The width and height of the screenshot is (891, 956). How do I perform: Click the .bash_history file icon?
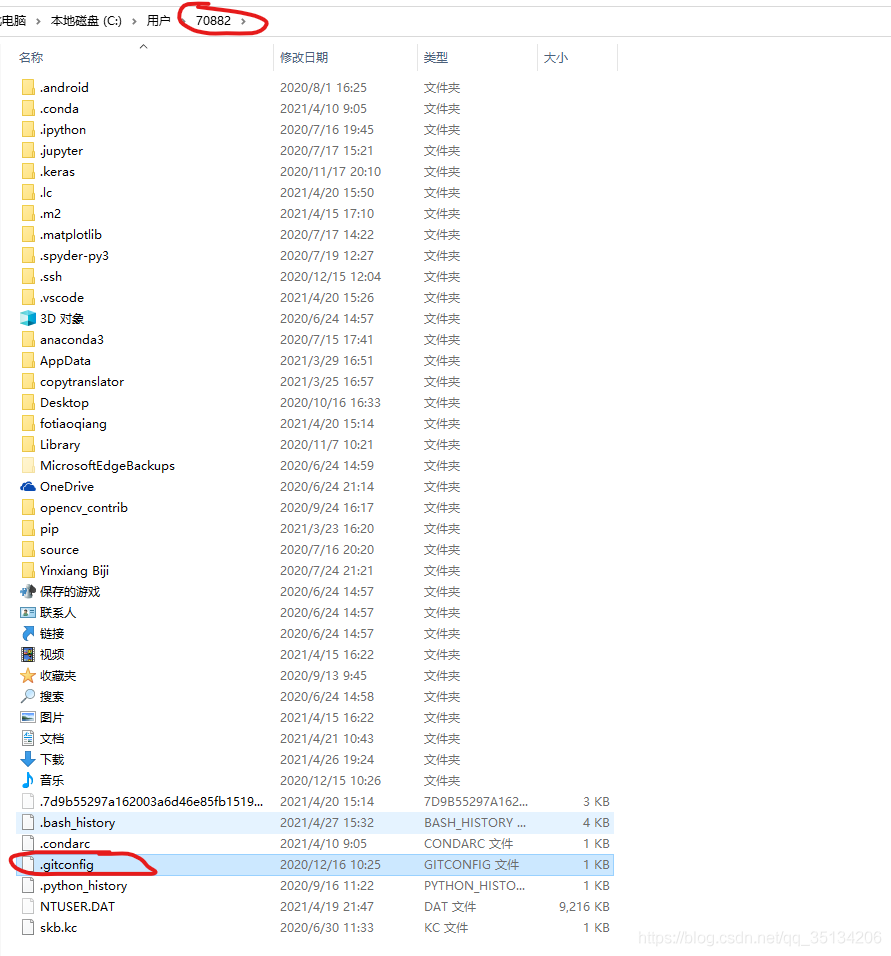(x=28, y=822)
